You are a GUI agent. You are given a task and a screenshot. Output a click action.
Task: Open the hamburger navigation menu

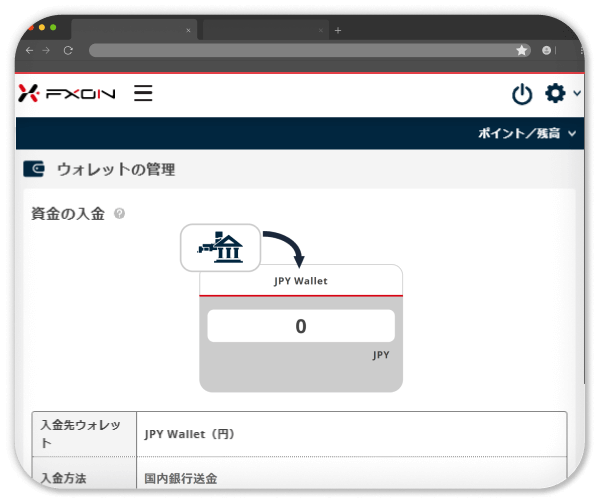pos(143,93)
